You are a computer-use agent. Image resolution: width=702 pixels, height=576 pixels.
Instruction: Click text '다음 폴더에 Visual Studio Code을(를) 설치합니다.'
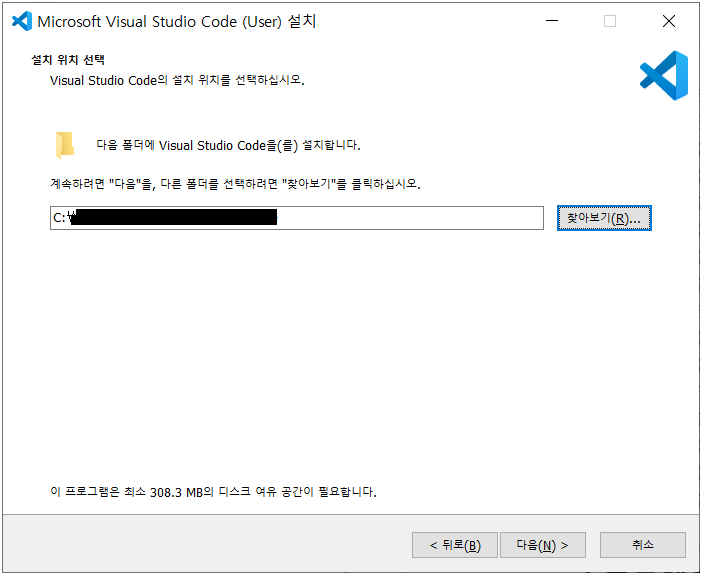click(x=228, y=145)
